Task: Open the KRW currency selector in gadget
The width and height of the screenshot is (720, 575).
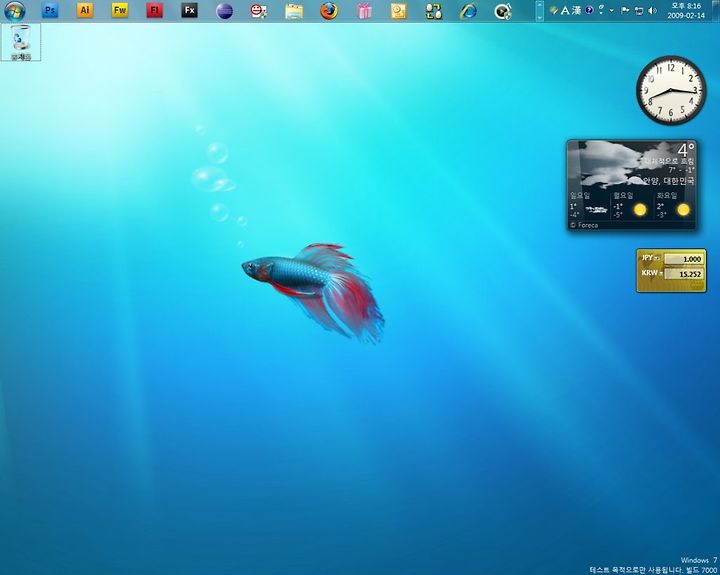Action: click(x=651, y=273)
